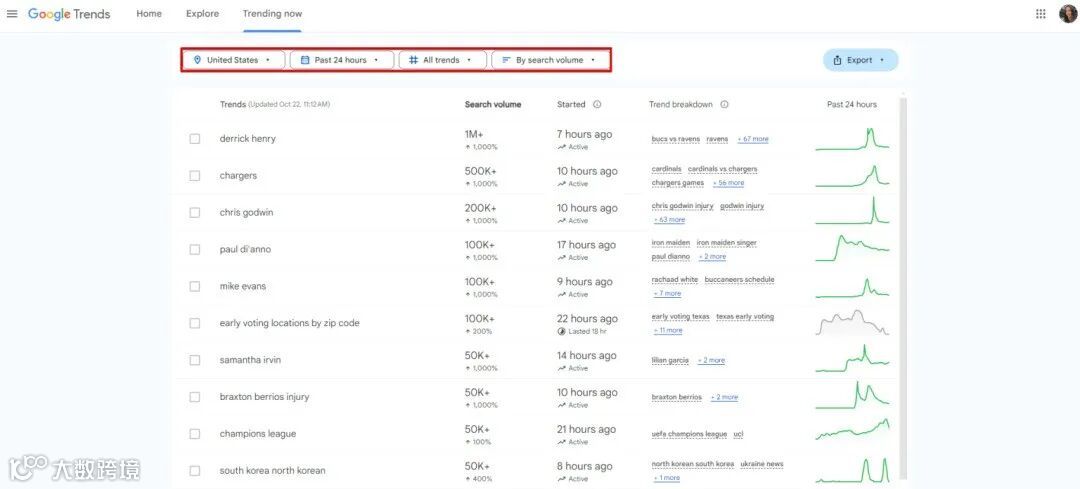The image size is (1080, 489).
Task: Open the north korean south korea link
Action: 693,464
